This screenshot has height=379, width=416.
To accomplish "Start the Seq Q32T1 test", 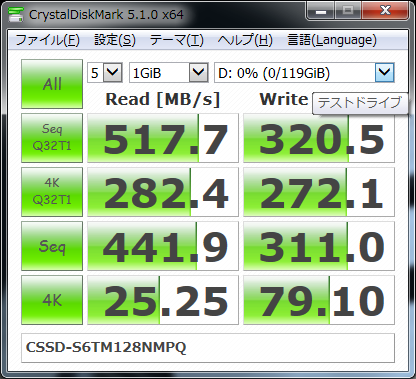I will [52, 138].
